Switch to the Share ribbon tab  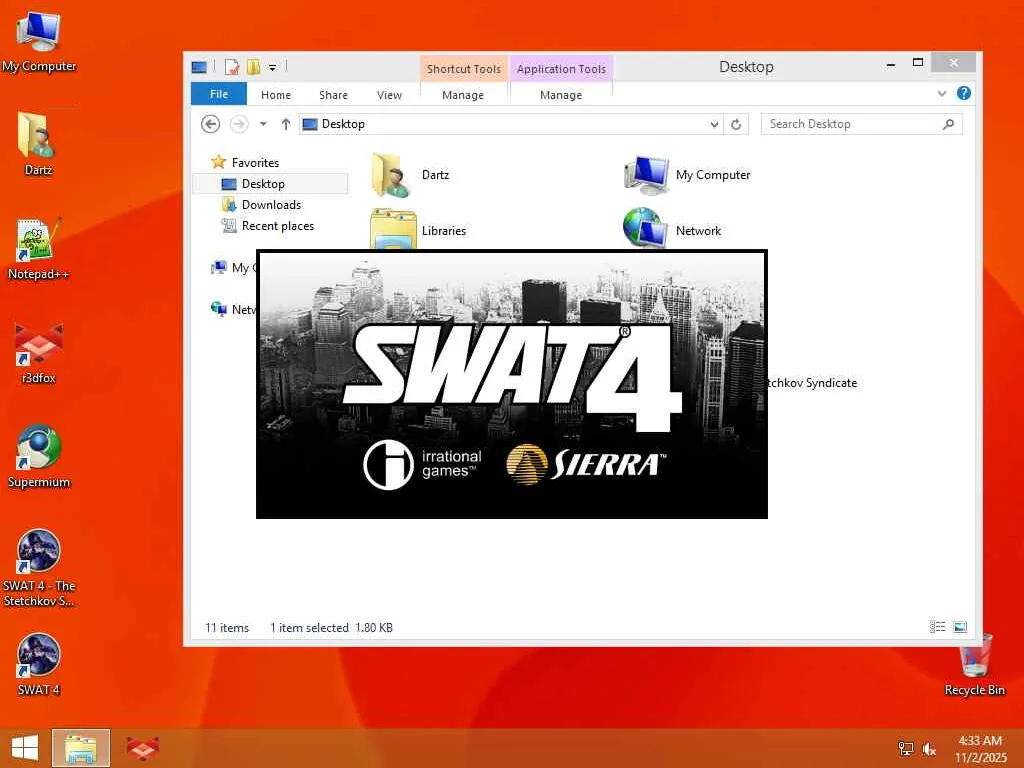[x=333, y=95]
